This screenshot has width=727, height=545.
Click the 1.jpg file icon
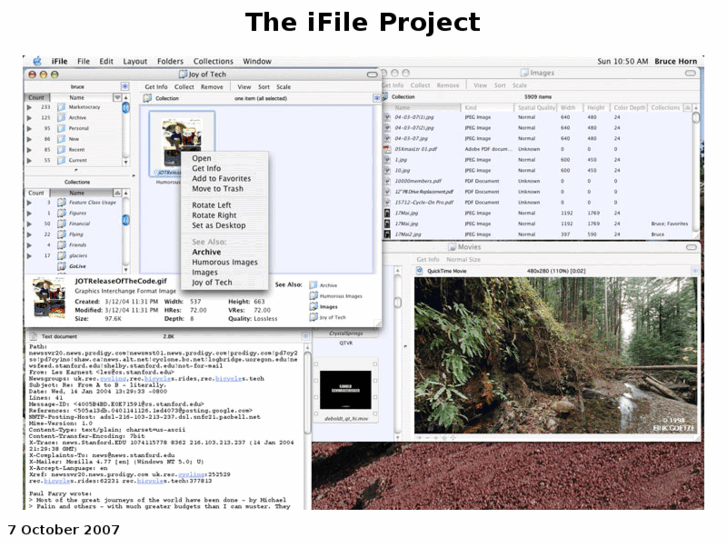pos(387,160)
